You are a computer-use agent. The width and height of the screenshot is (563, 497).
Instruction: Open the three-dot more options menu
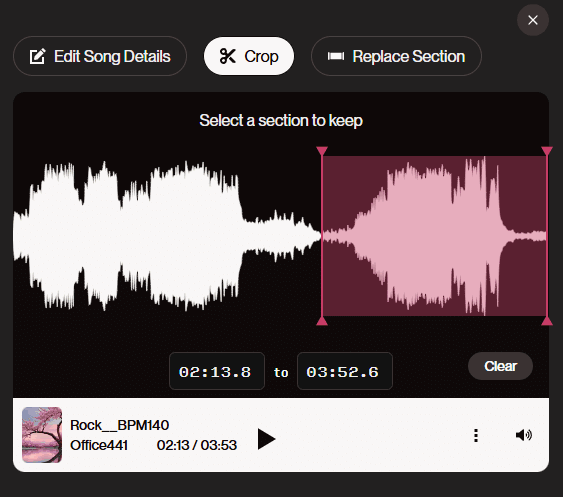[476, 435]
